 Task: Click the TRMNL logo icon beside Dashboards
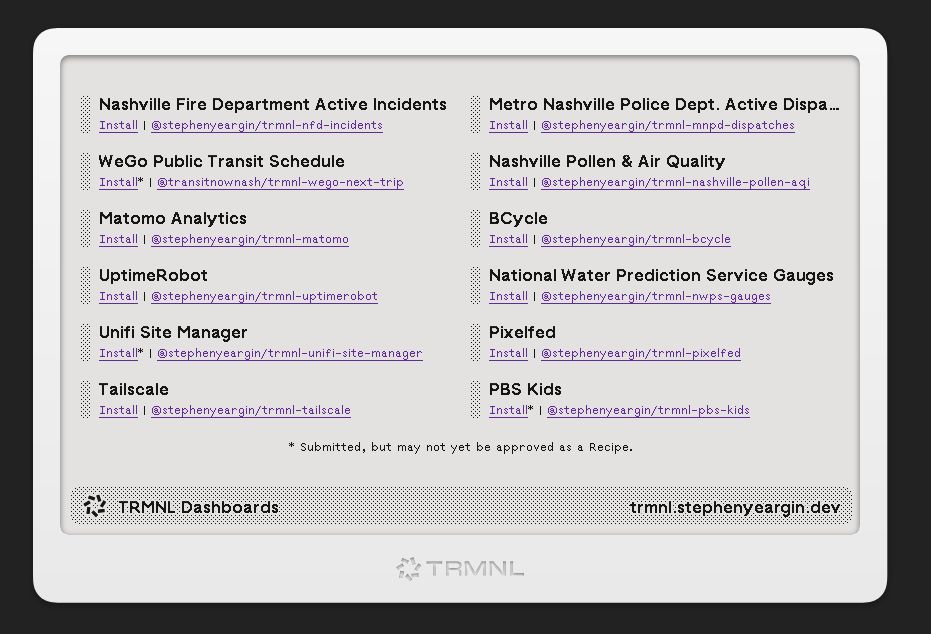[x=94, y=506]
